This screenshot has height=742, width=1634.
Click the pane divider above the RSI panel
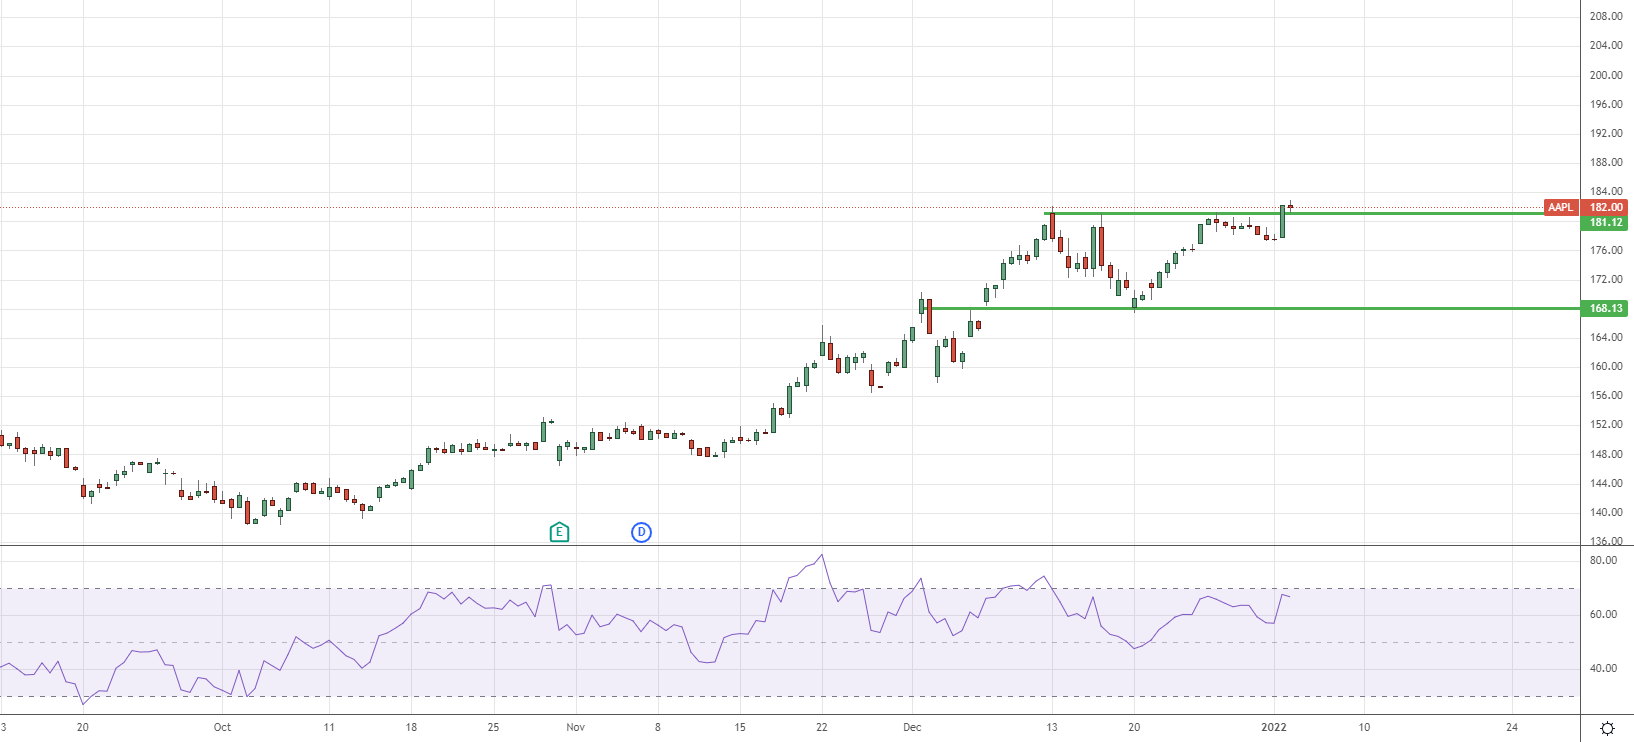click(800, 545)
